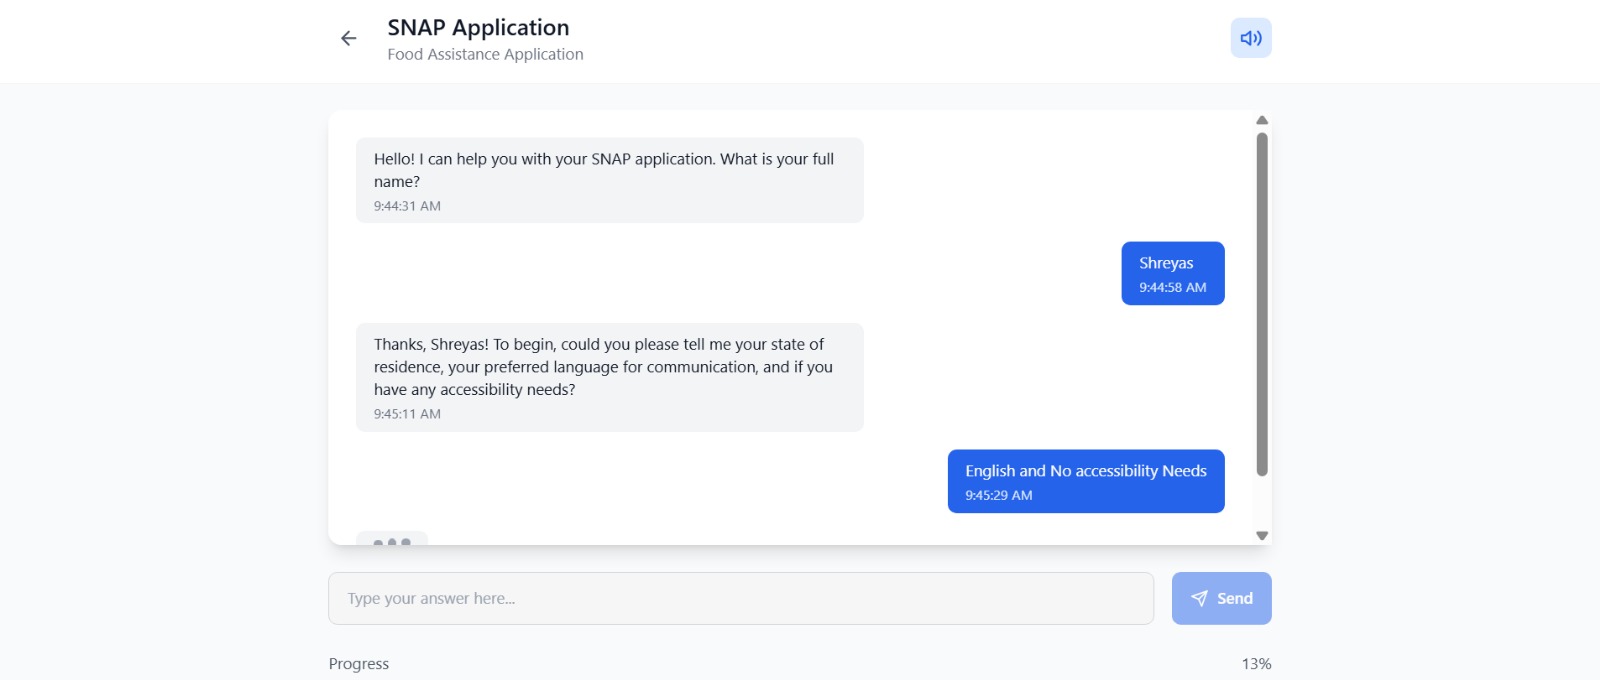Screen dimensions: 1600x680
Task: Click the typing indicator dots
Action: pyautogui.click(x=392, y=541)
